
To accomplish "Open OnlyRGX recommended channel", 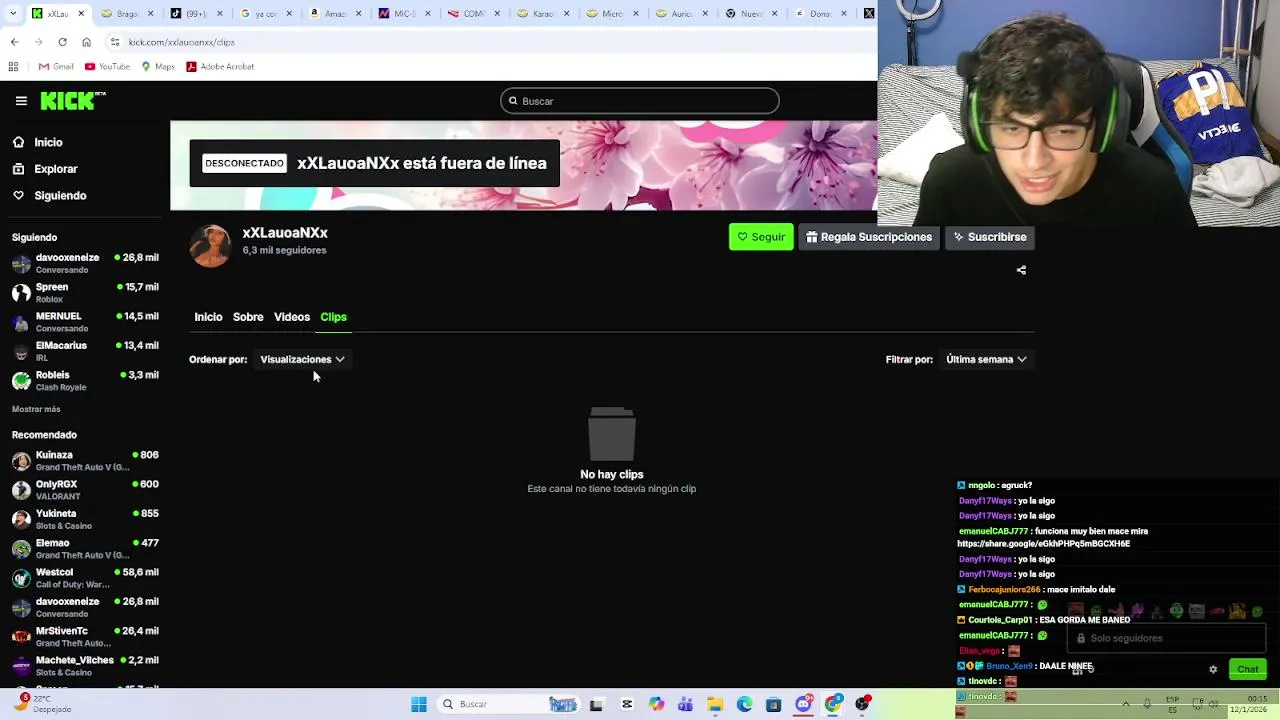I will [85, 489].
